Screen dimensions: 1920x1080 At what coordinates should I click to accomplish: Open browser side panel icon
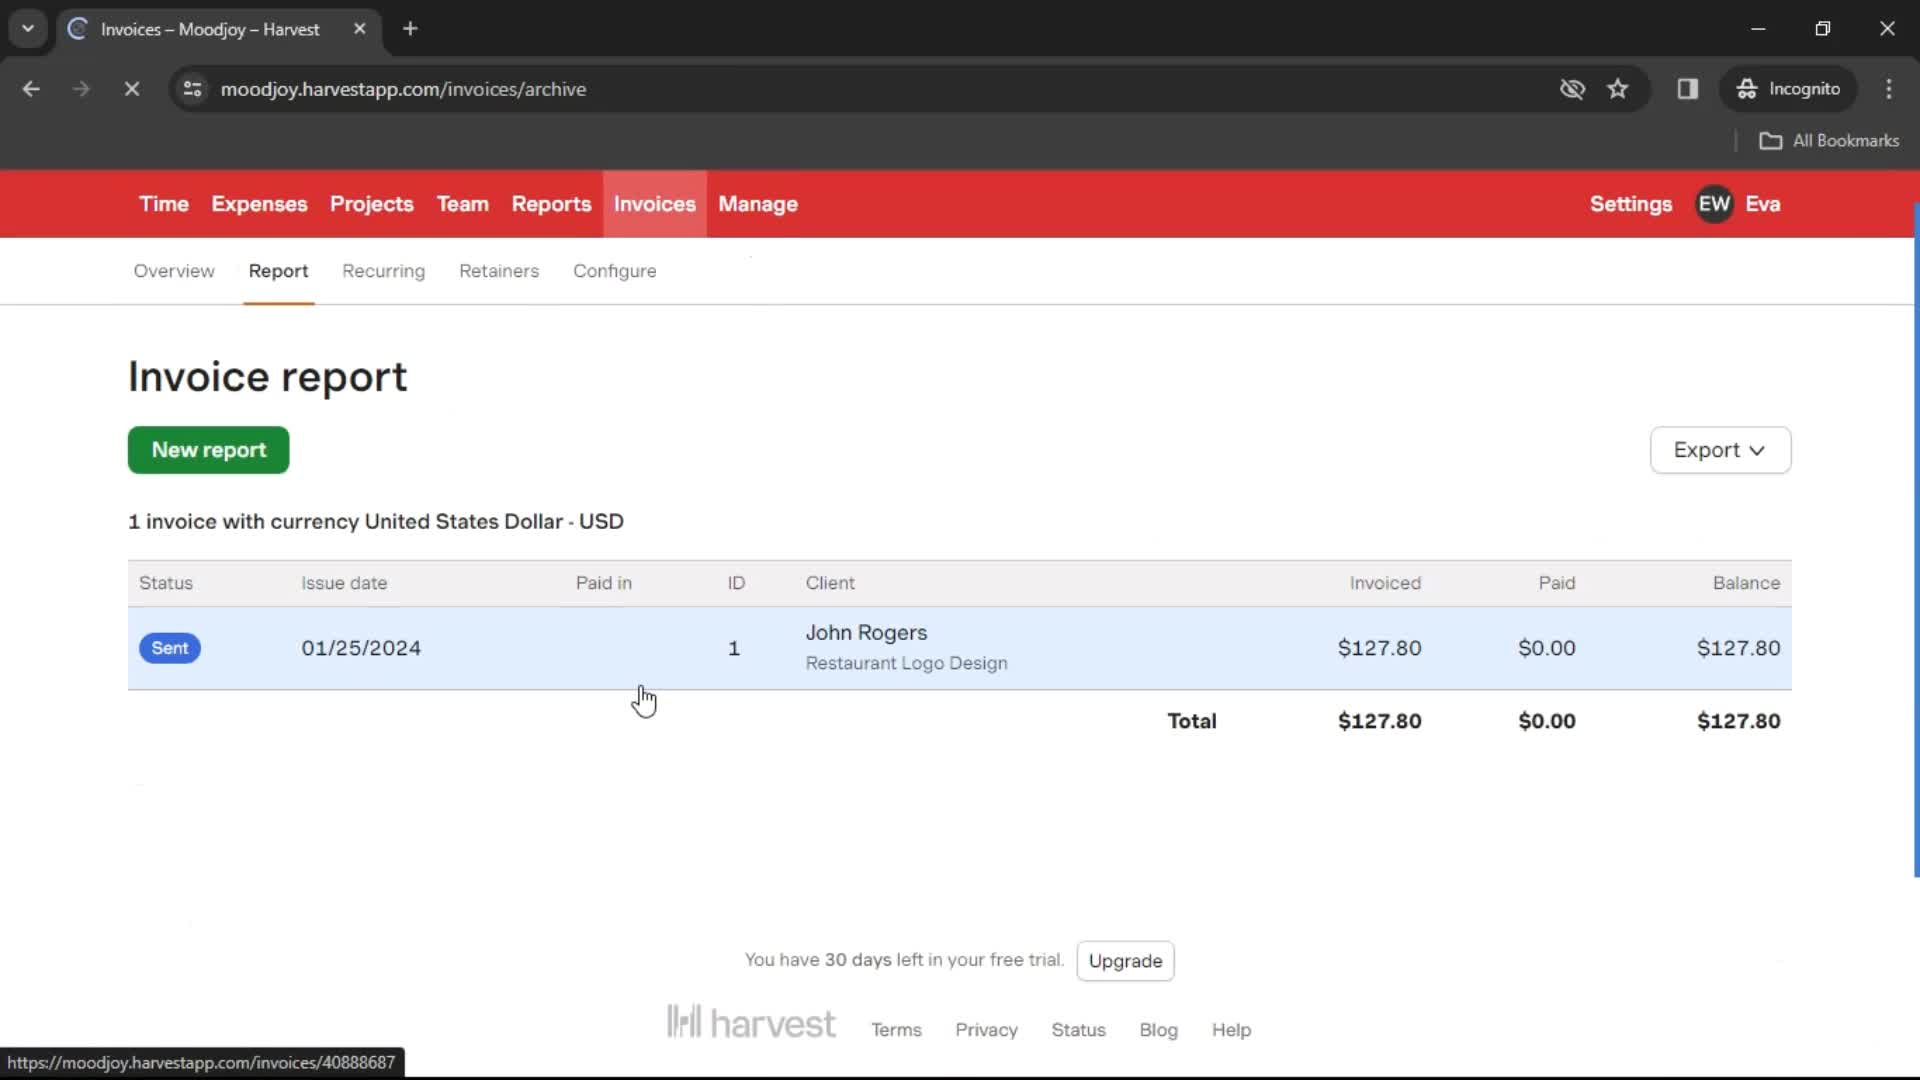coord(1688,89)
